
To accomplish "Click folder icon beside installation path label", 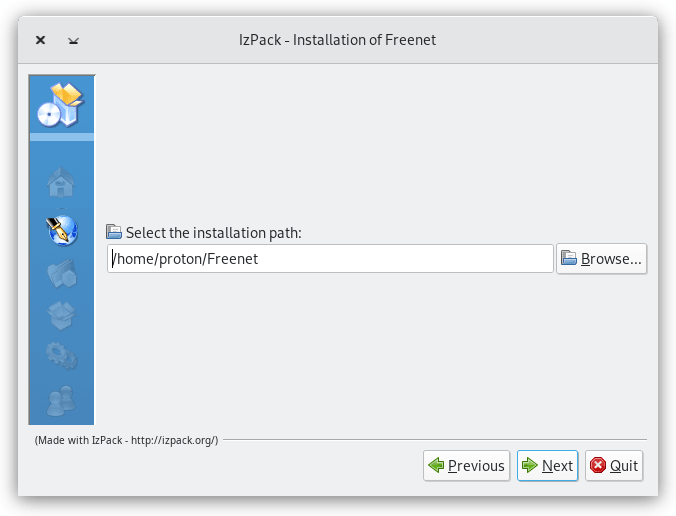I will coord(114,232).
